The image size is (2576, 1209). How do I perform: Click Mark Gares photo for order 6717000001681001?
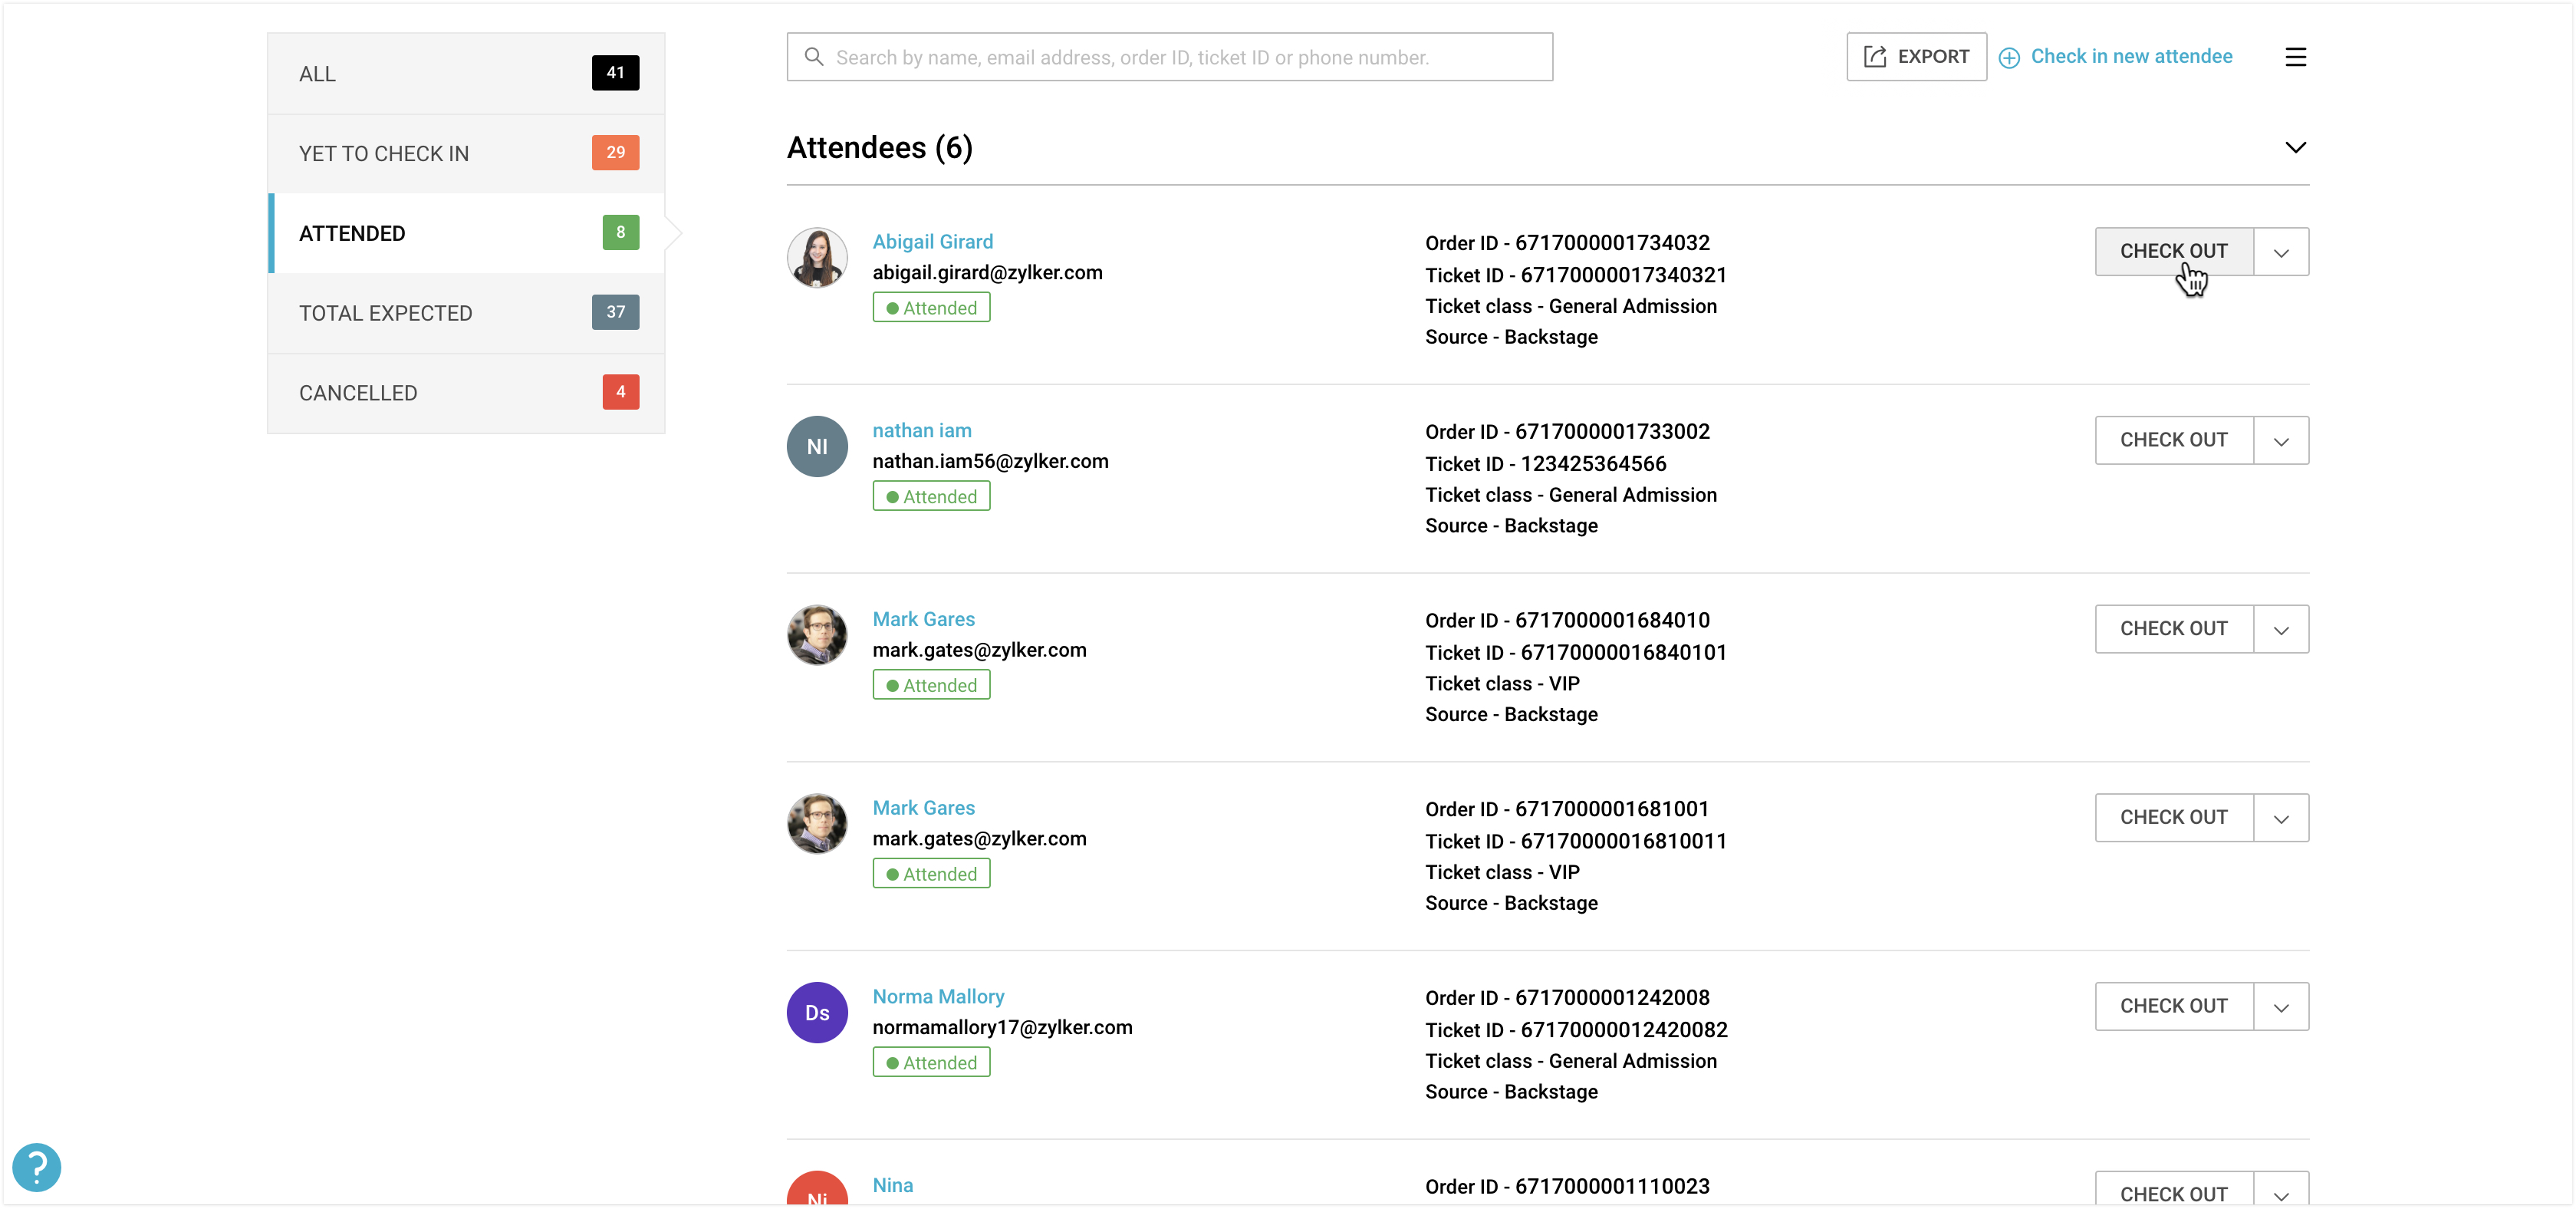pos(817,824)
